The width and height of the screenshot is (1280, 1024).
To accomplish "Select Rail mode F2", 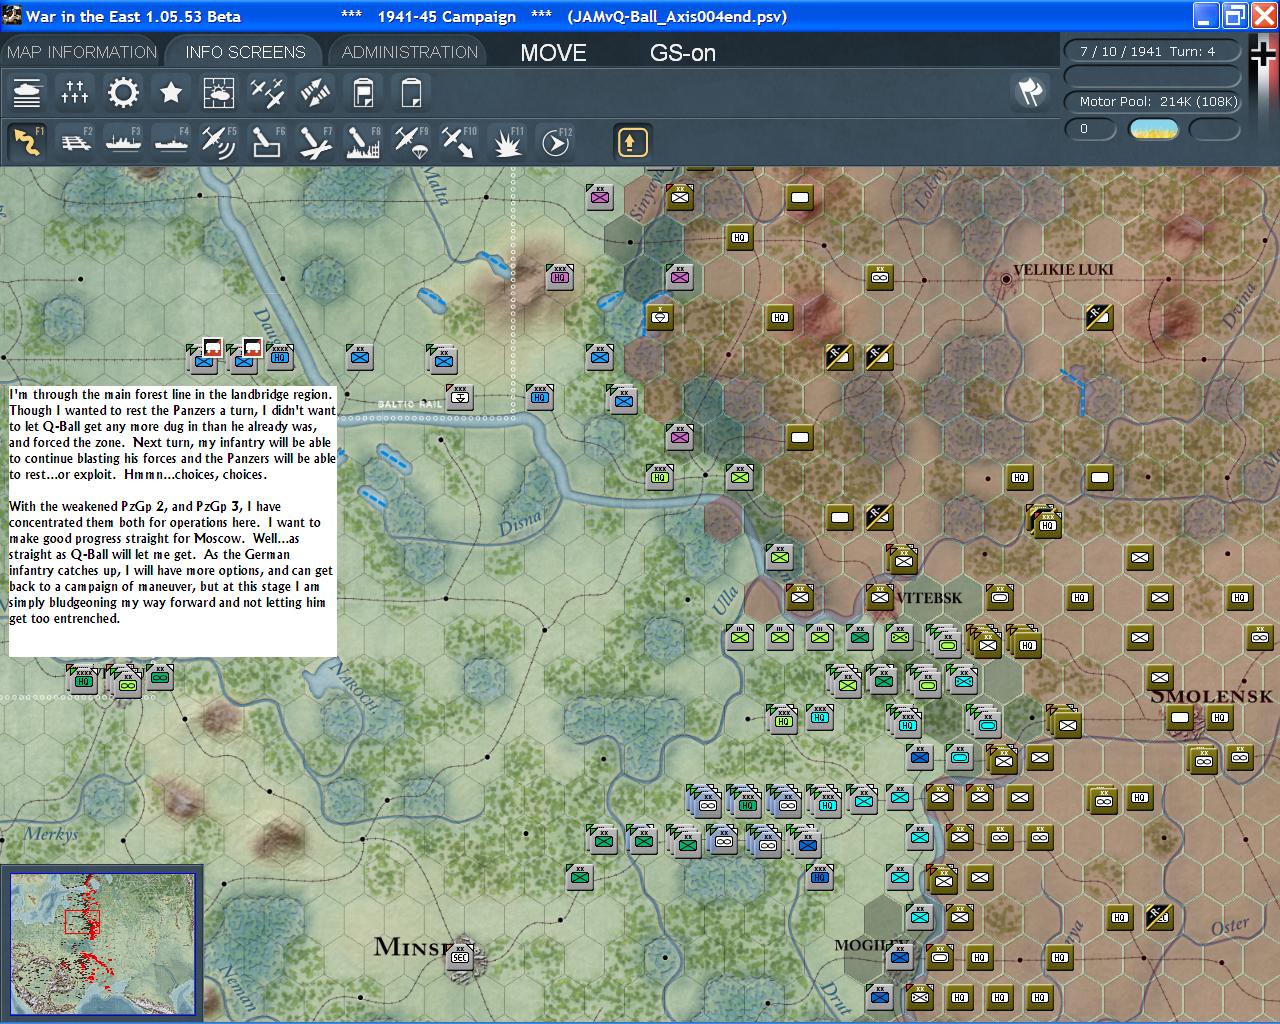I will (75, 142).
